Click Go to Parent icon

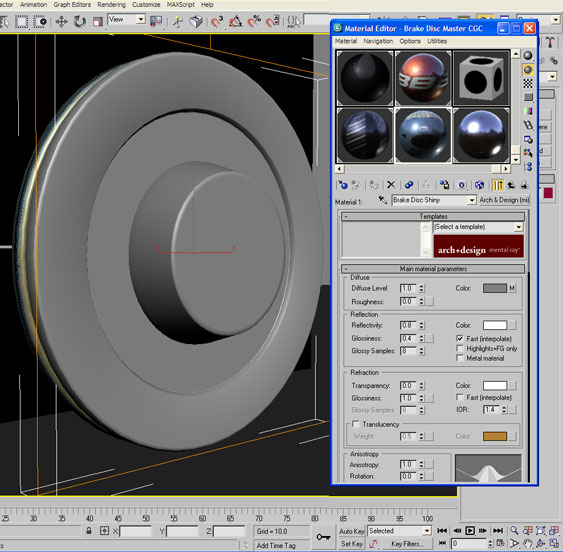[511, 185]
